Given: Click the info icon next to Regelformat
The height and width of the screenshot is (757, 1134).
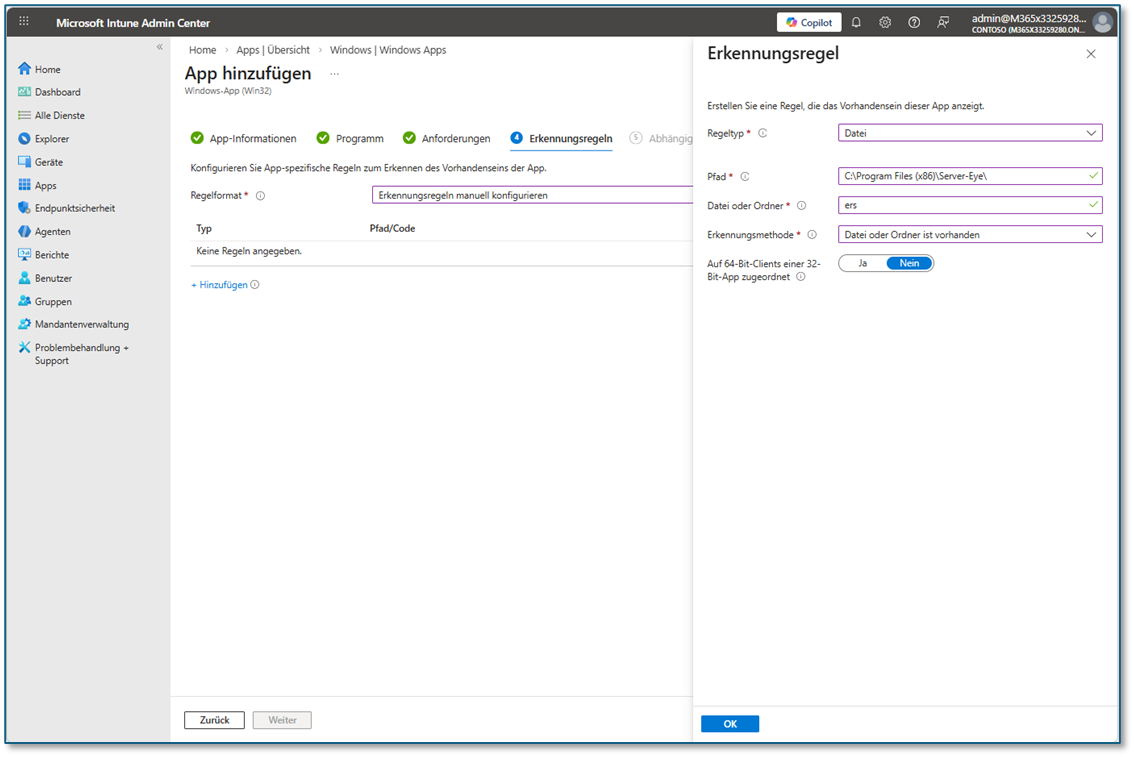Looking at the screenshot, I should coord(260,196).
